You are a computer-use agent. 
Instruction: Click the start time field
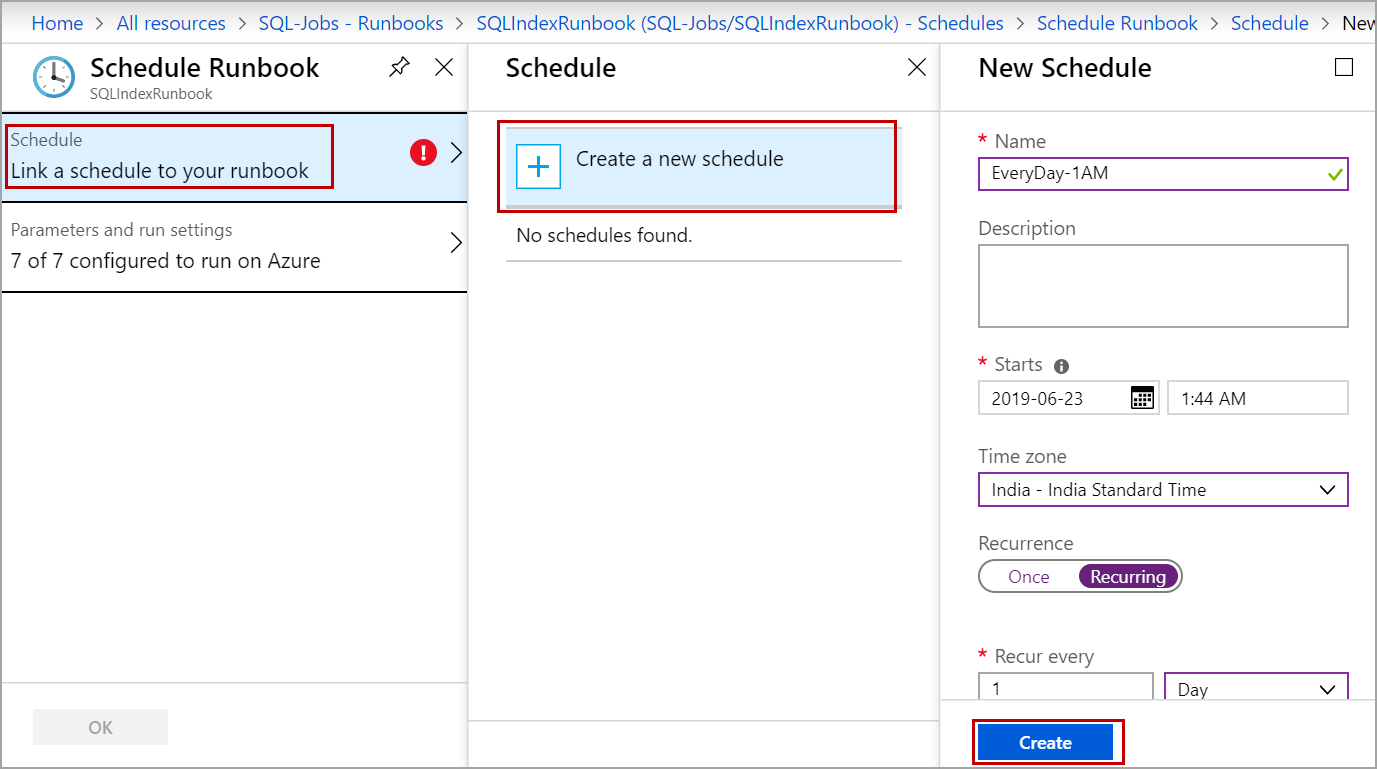[x=1257, y=398]
